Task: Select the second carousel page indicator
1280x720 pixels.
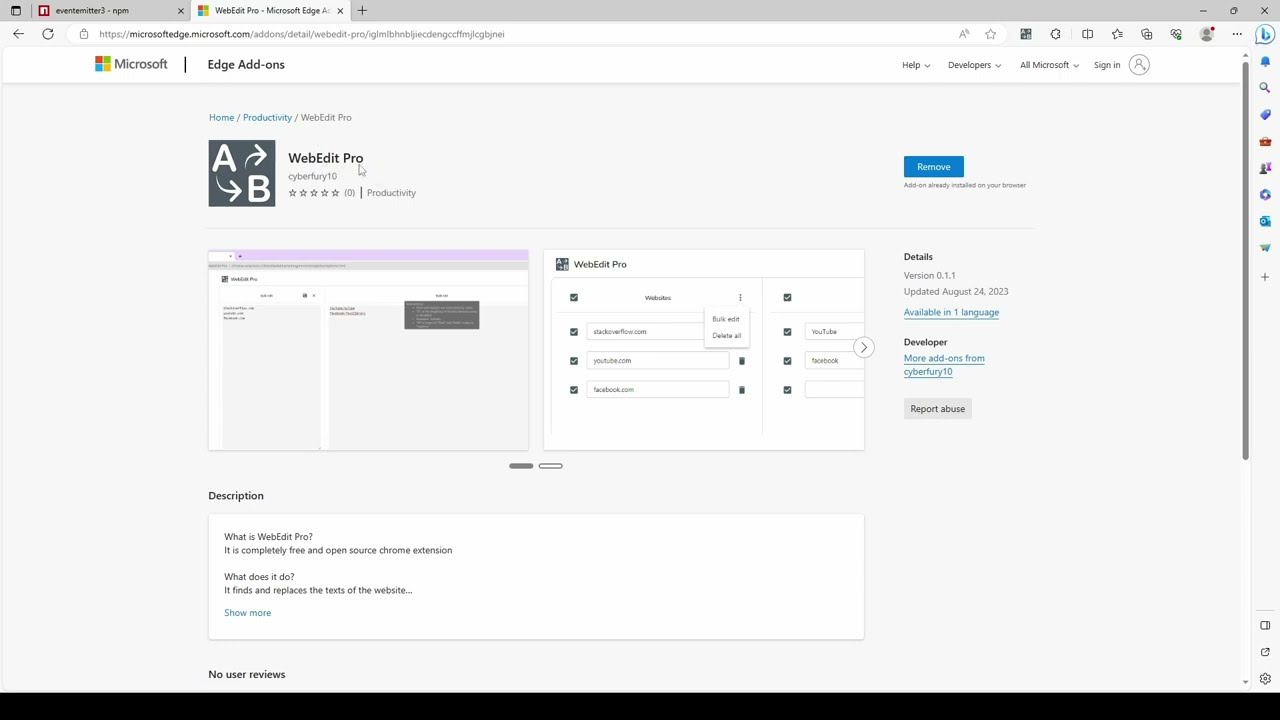Action: click(550, 466)
